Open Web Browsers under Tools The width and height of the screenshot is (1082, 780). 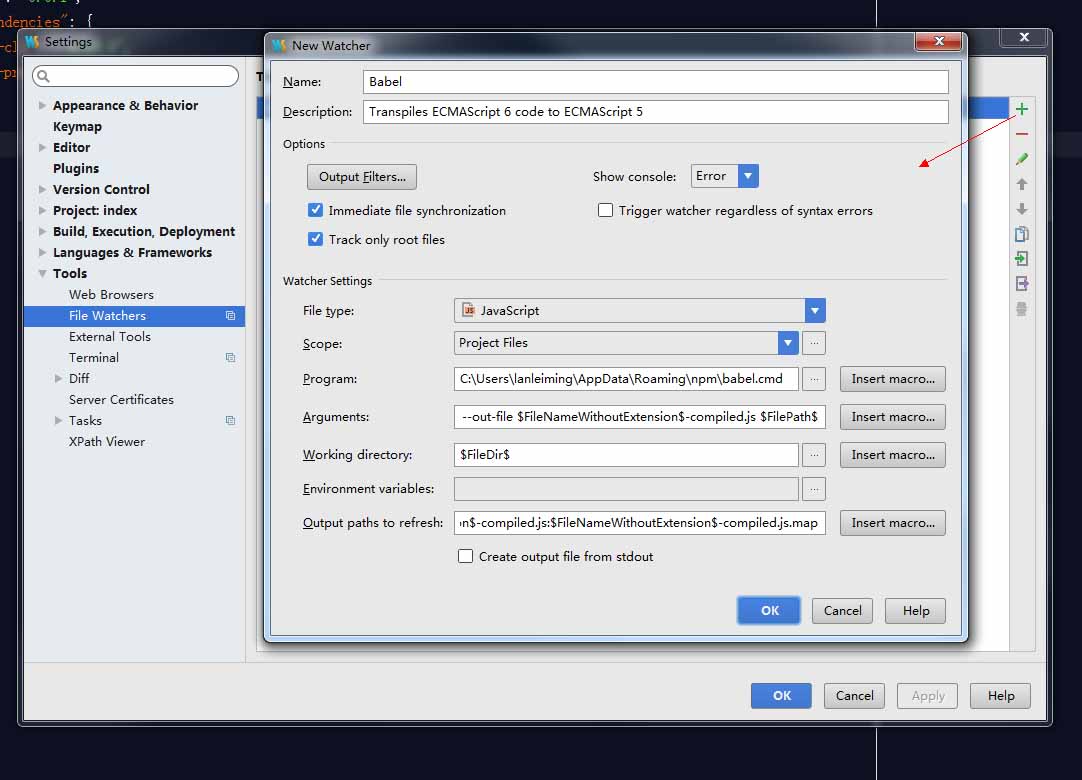(x=111, y=295)
